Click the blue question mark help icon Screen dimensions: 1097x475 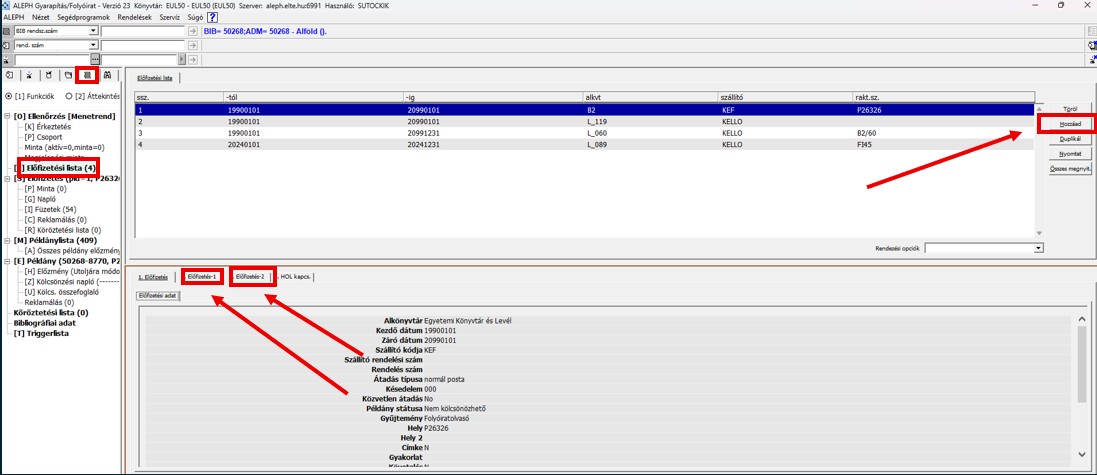213,17
